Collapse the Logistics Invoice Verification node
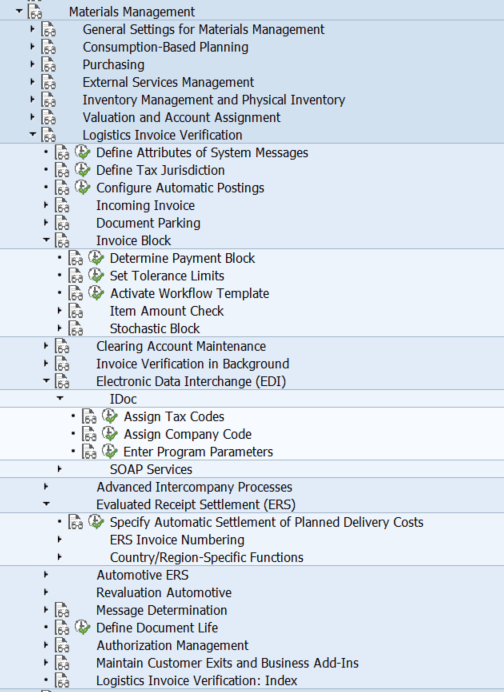This screenshot has height=692, width=504. (32, 134)
